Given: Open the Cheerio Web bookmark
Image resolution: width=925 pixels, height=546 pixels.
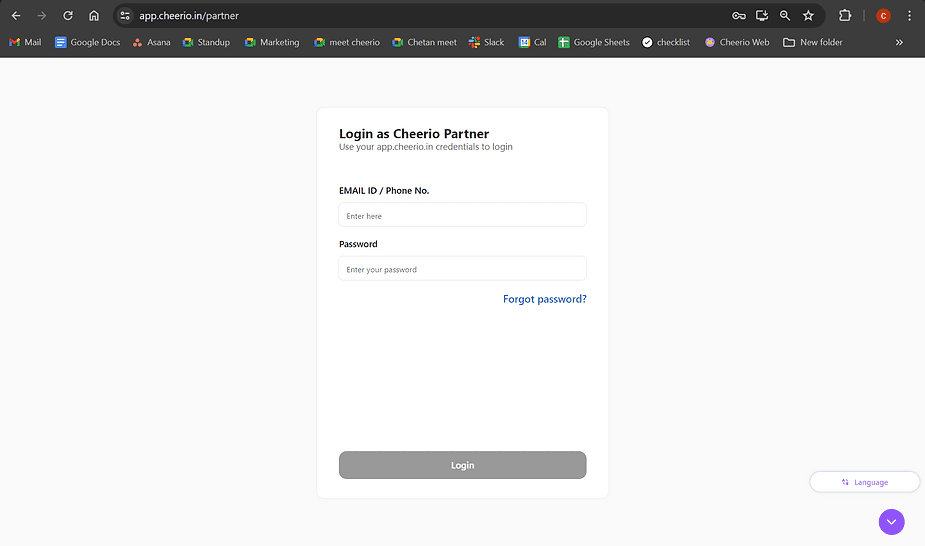Looking at the screenshot, I should tap(737, 42).
